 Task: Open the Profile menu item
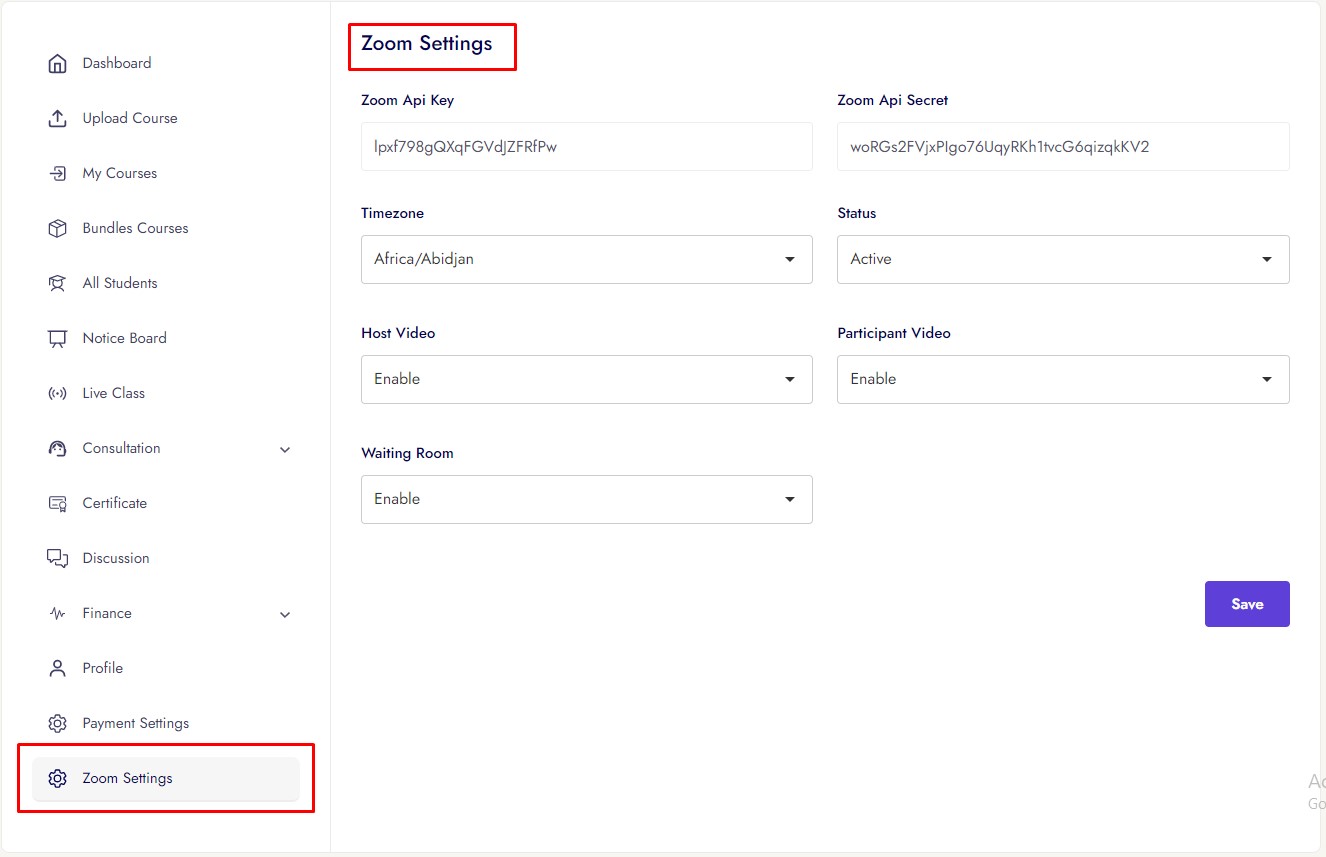tap(102, 669)
